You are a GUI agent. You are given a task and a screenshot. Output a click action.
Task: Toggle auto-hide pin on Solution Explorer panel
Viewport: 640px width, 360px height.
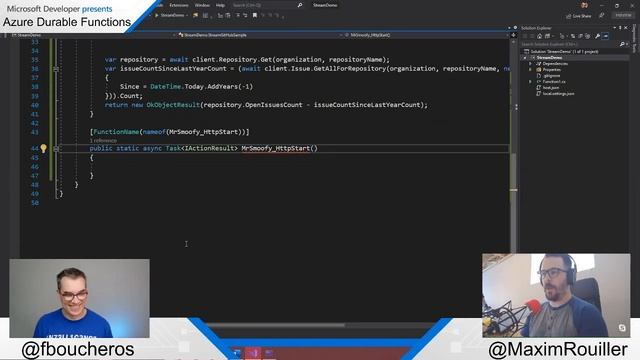(x=620, y=28)
